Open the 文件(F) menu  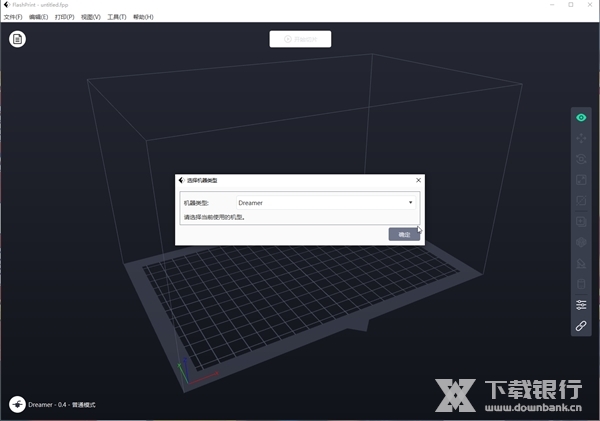tap(13, 17)
